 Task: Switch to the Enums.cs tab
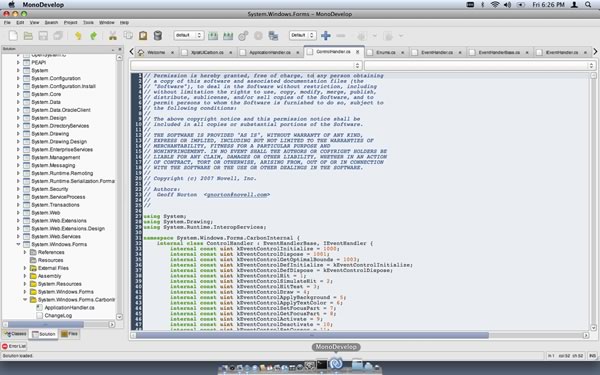click(x=386, y=52)
